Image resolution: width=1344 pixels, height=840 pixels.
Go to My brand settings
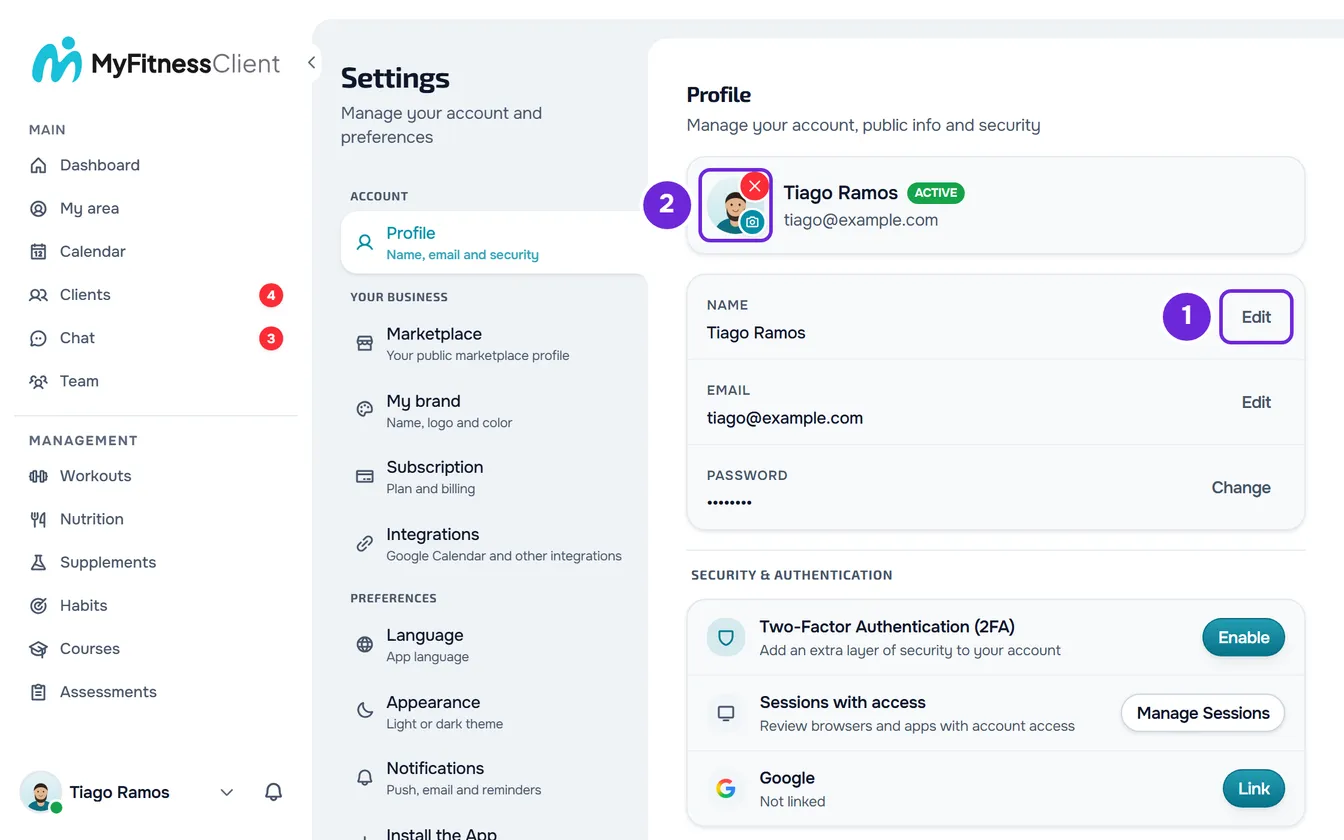click(493, 410)
